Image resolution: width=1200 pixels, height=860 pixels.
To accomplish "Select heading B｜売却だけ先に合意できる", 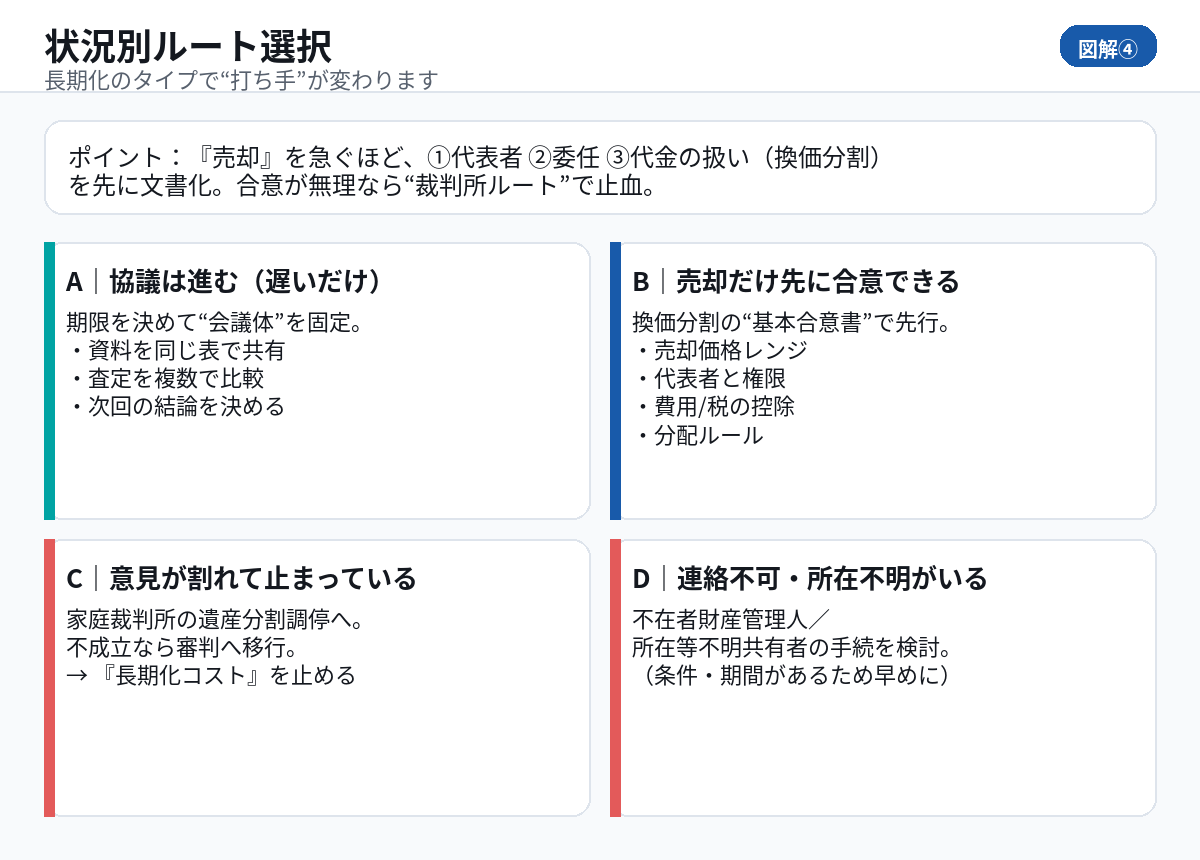I will pyautogui.click(x=796, y=282).
